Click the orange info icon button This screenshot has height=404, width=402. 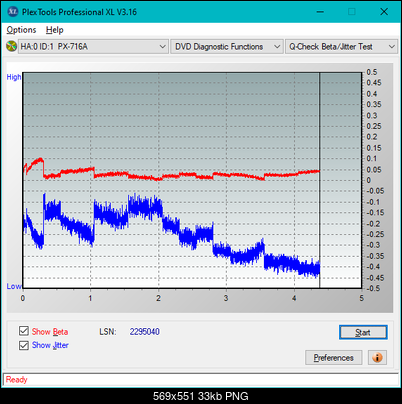[x=377, y=358]
